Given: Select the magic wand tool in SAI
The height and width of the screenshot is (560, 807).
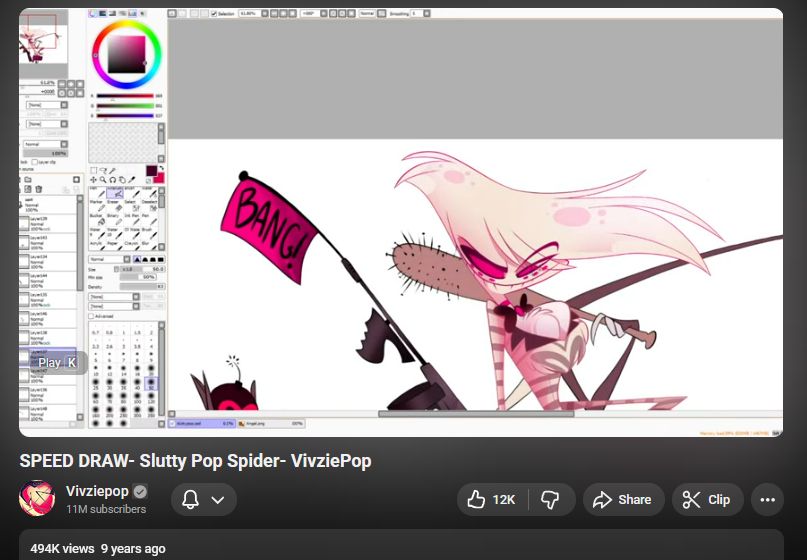Looking at the screenshot, I should 112,170.
